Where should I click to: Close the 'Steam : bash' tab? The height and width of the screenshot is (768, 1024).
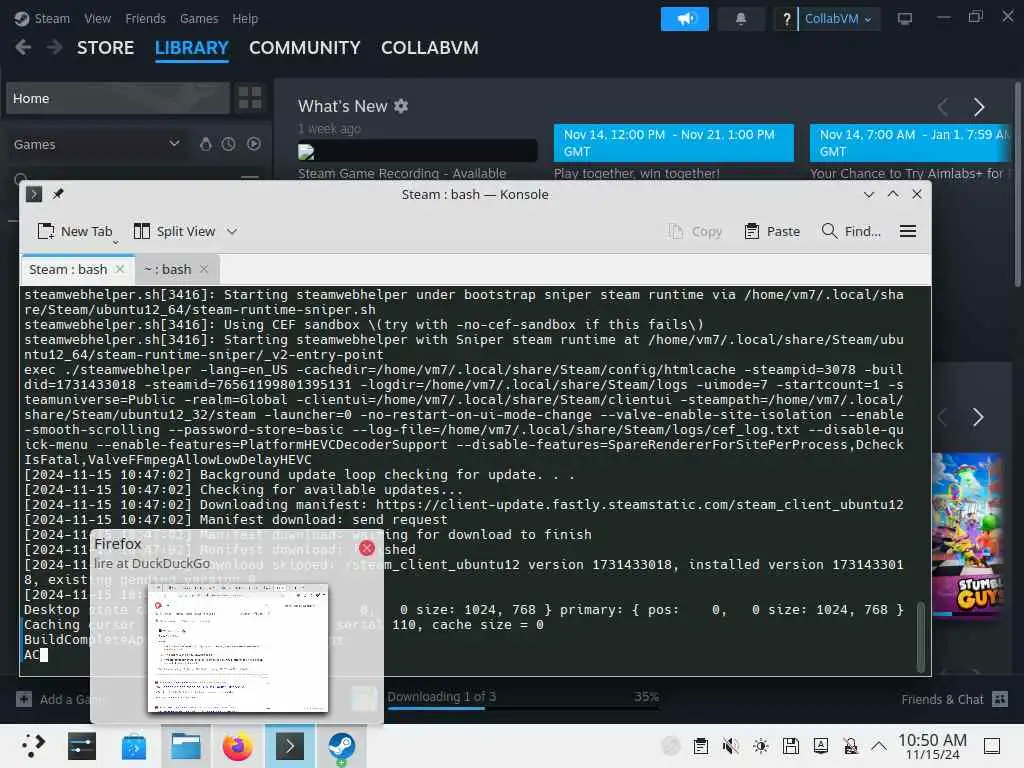click(x=120, y=269)
